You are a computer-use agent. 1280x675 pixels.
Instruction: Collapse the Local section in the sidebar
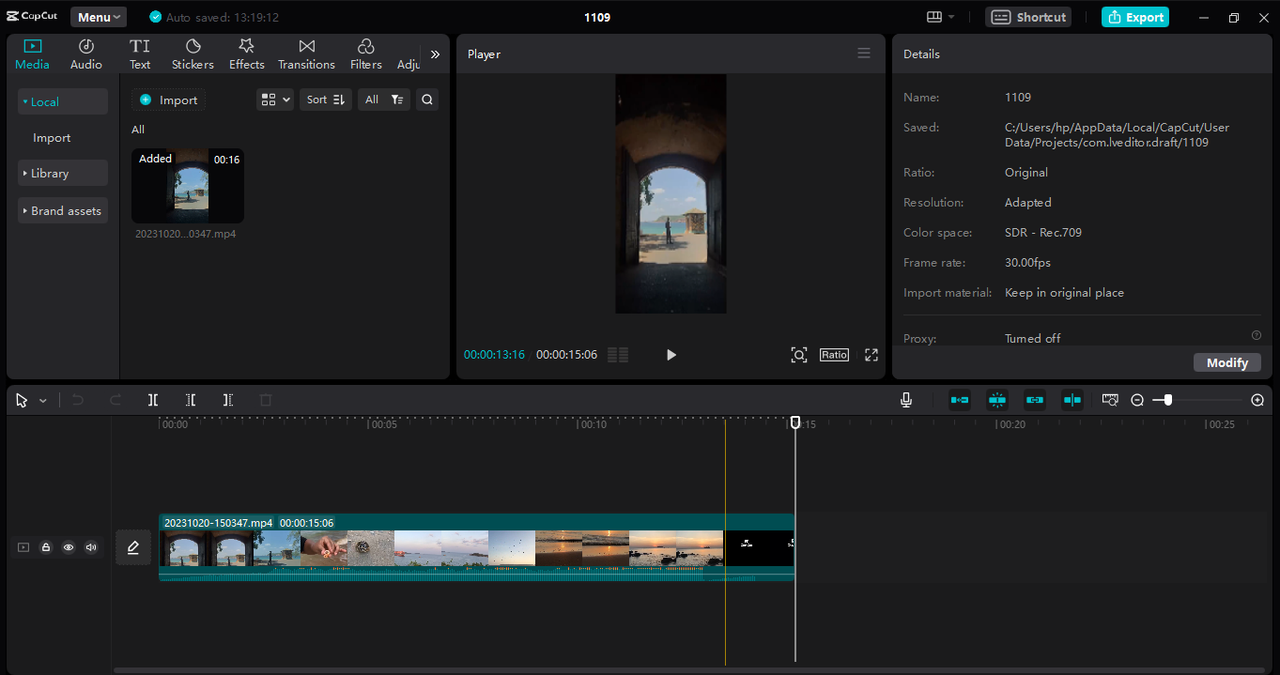pos(63,102)
